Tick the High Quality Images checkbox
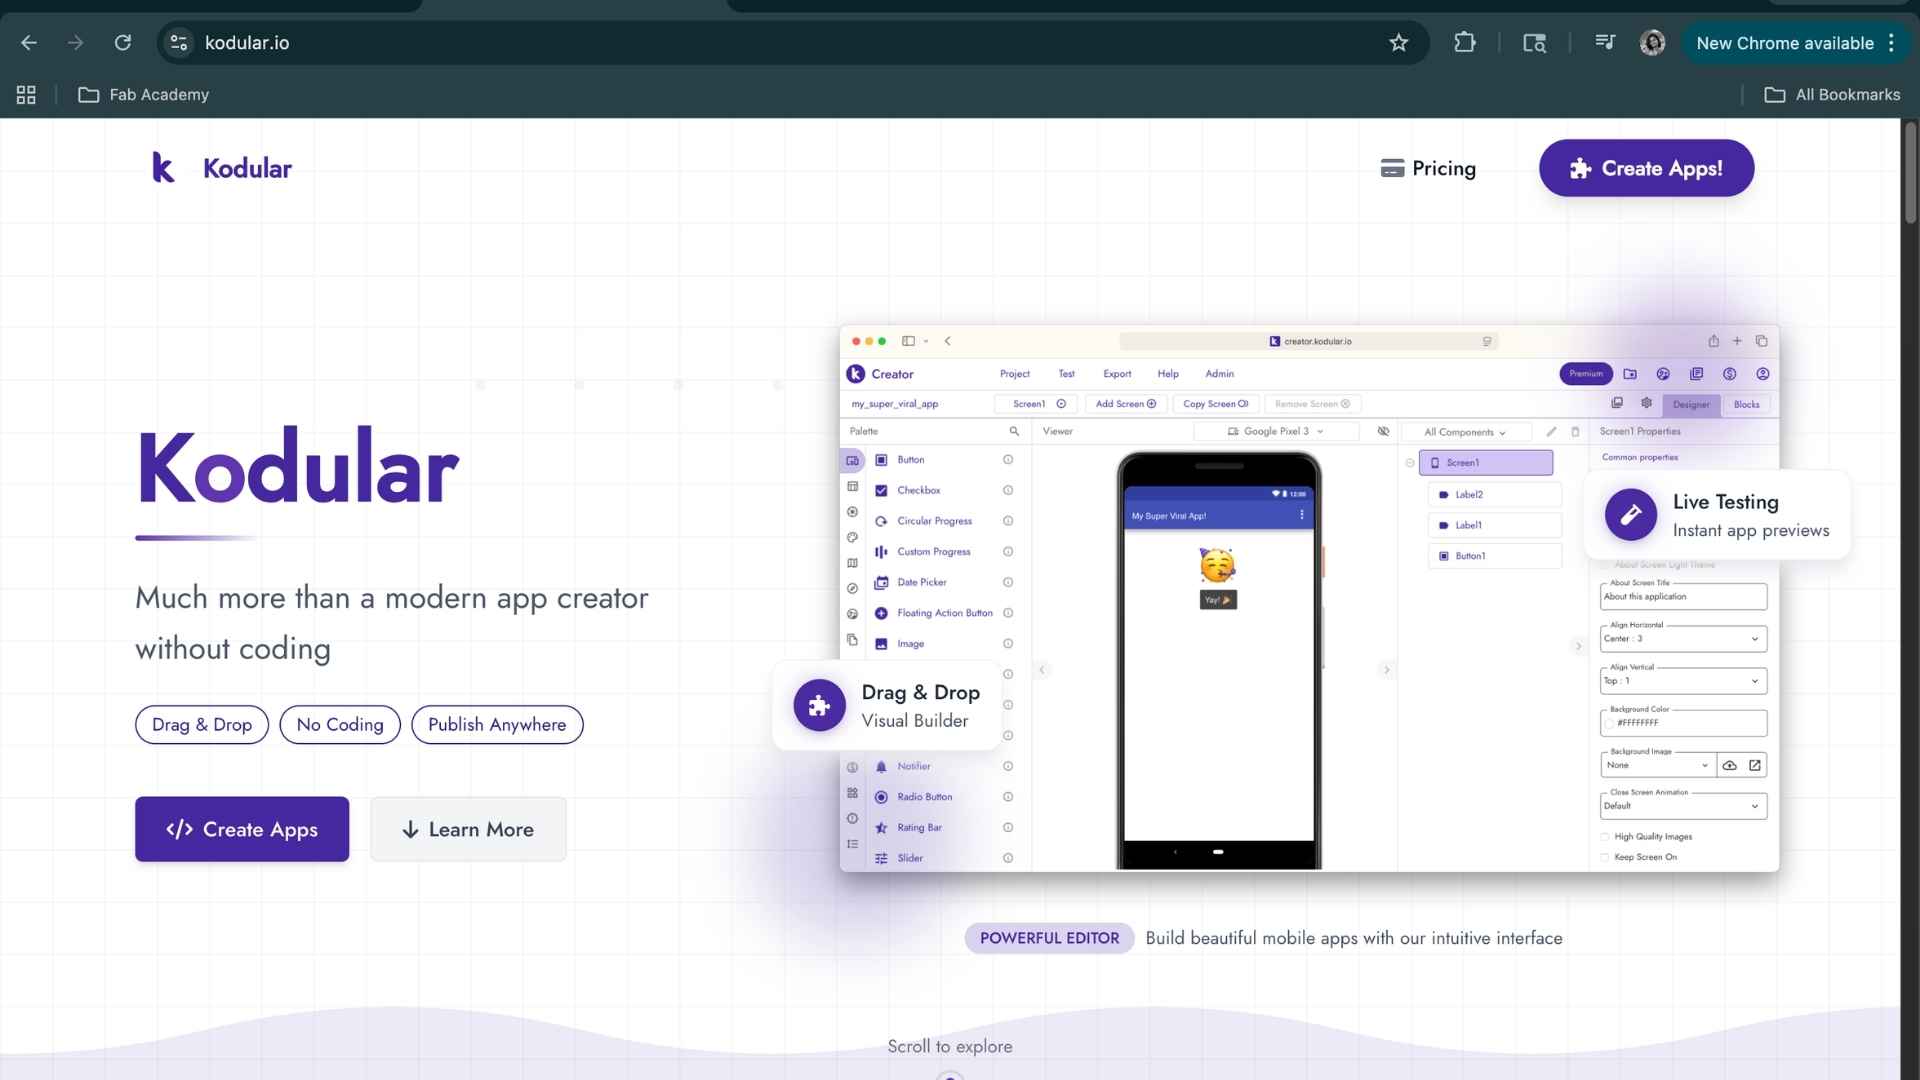1920x1080 pixels. [x=1605, y=837]
